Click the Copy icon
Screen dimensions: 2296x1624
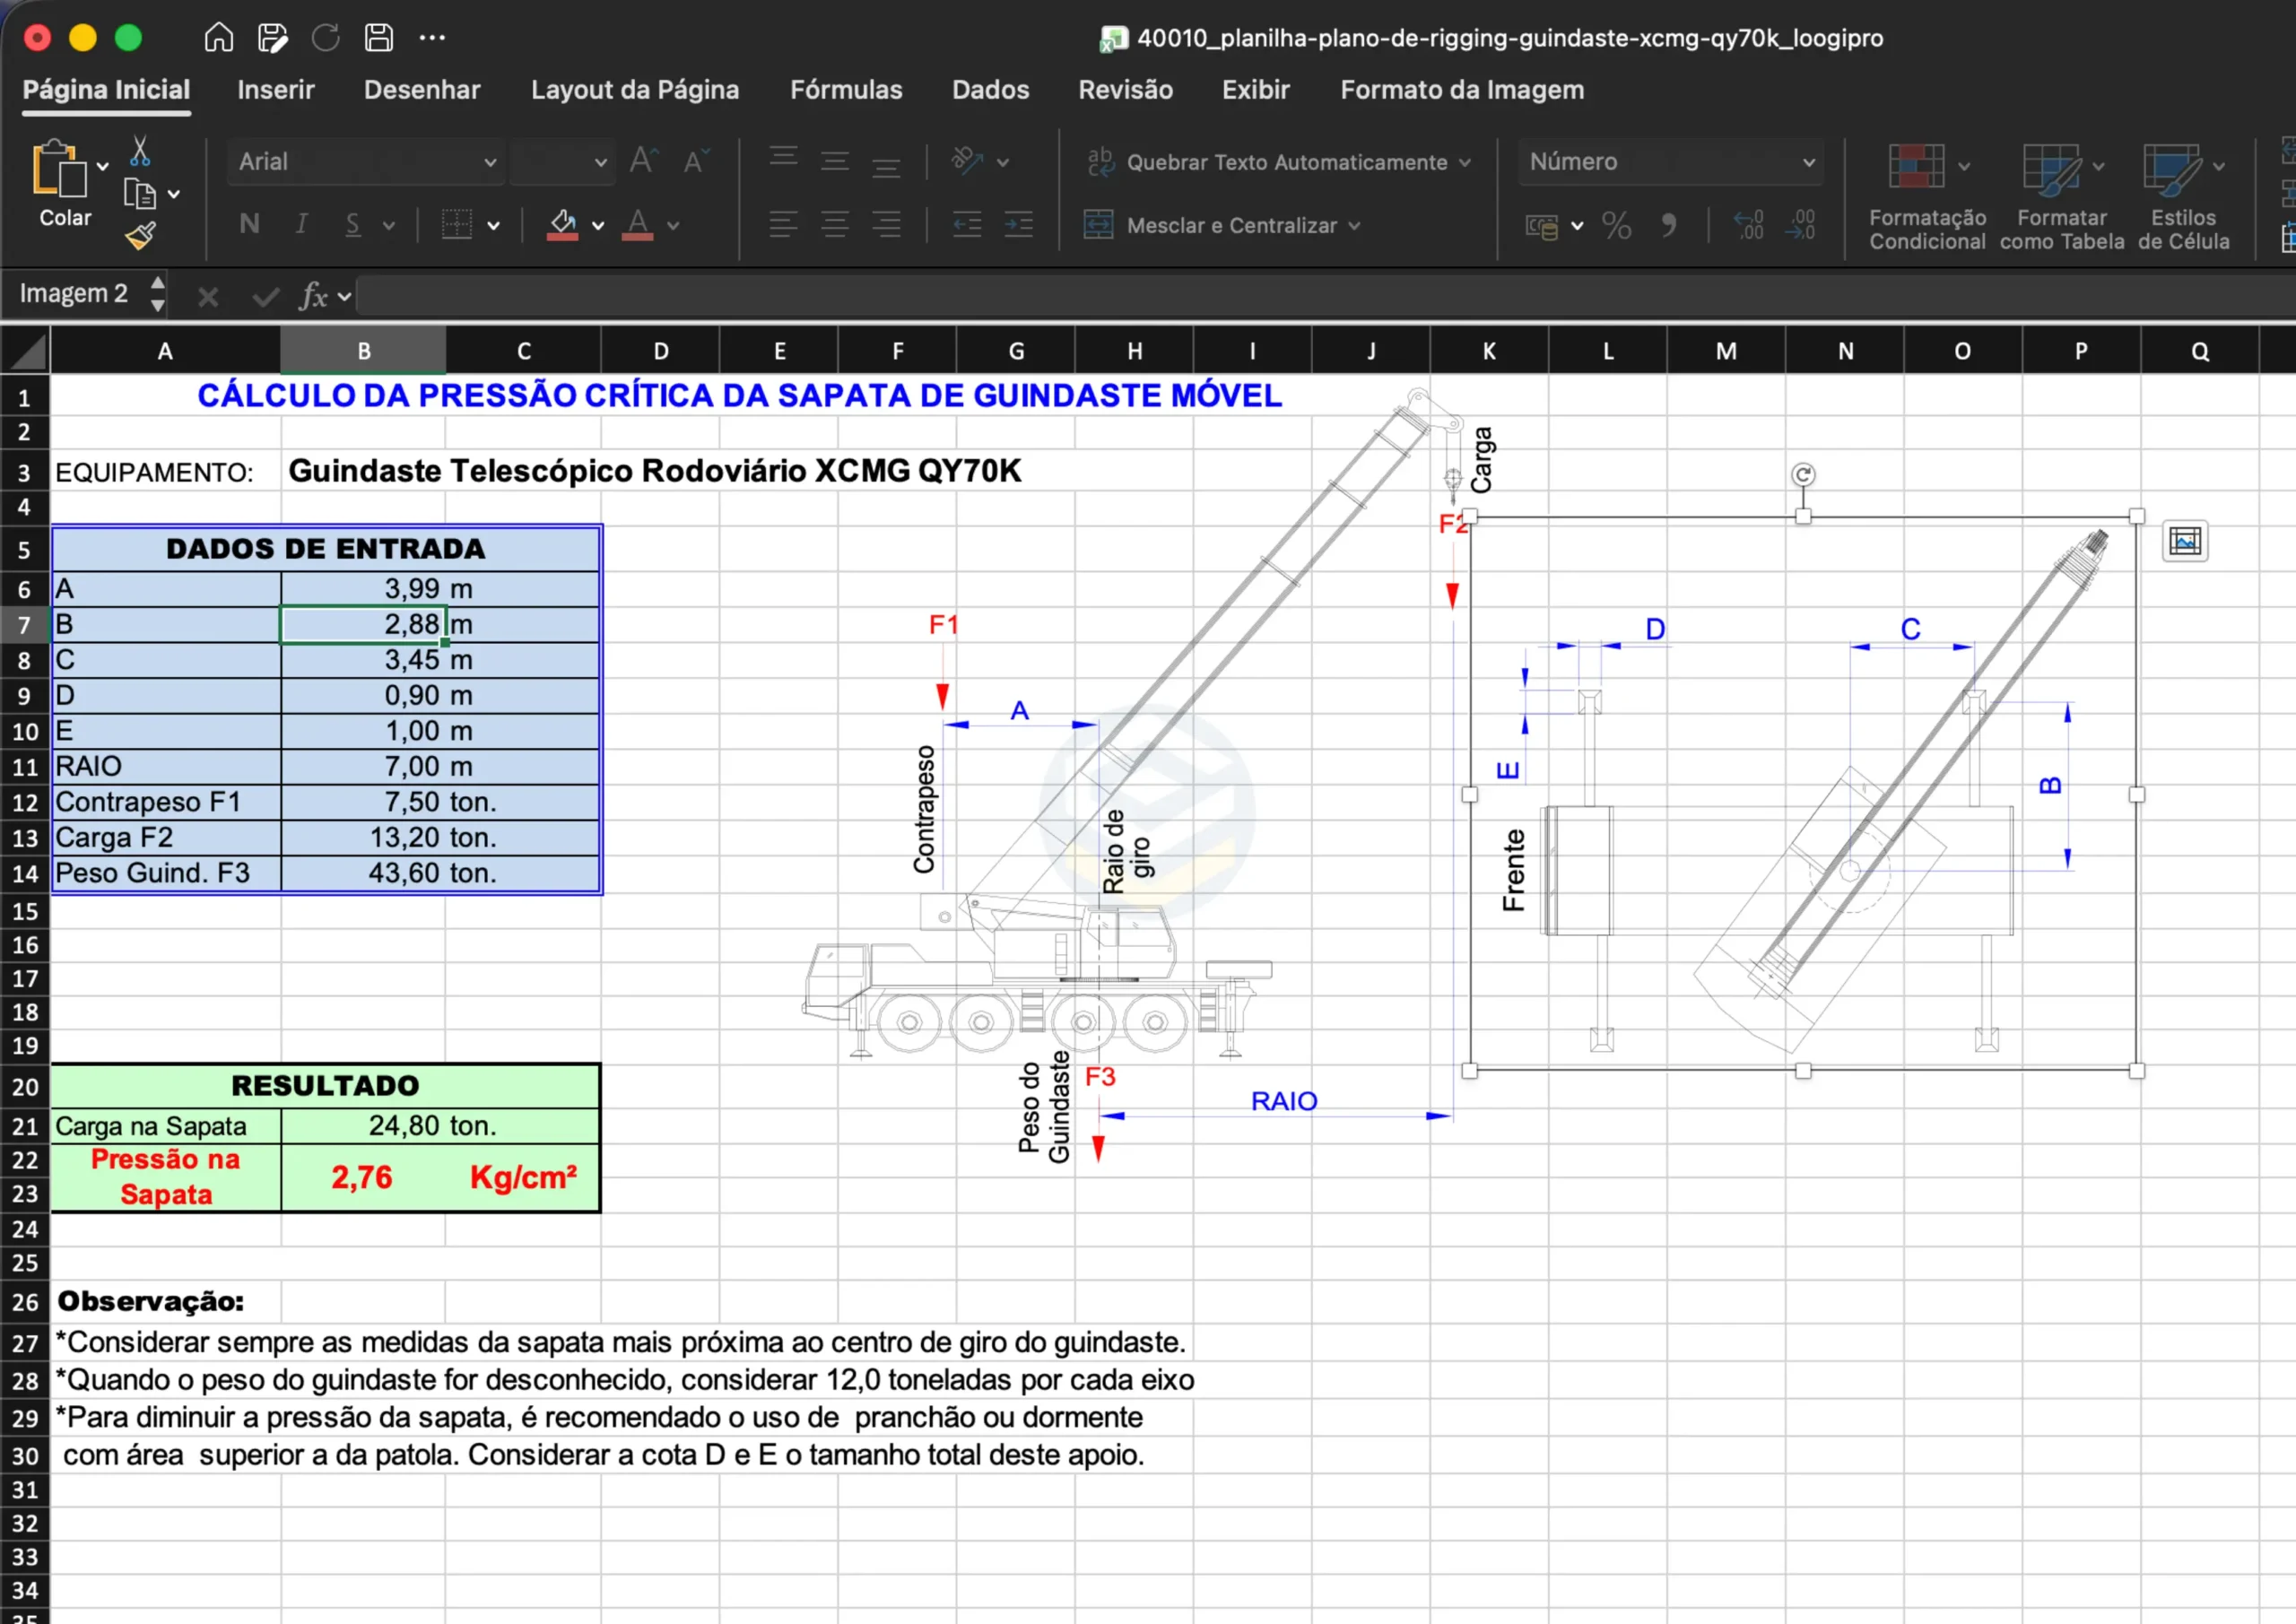click(x=139, y=193)
